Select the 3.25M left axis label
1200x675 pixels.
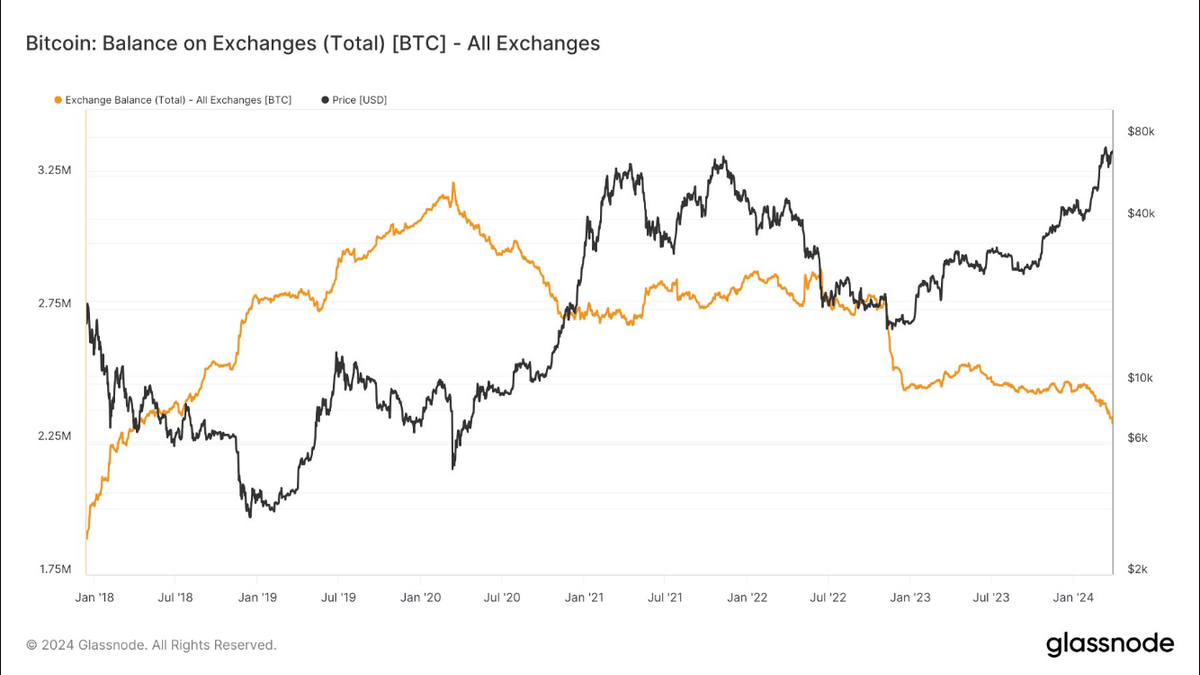tap(54, 171)
